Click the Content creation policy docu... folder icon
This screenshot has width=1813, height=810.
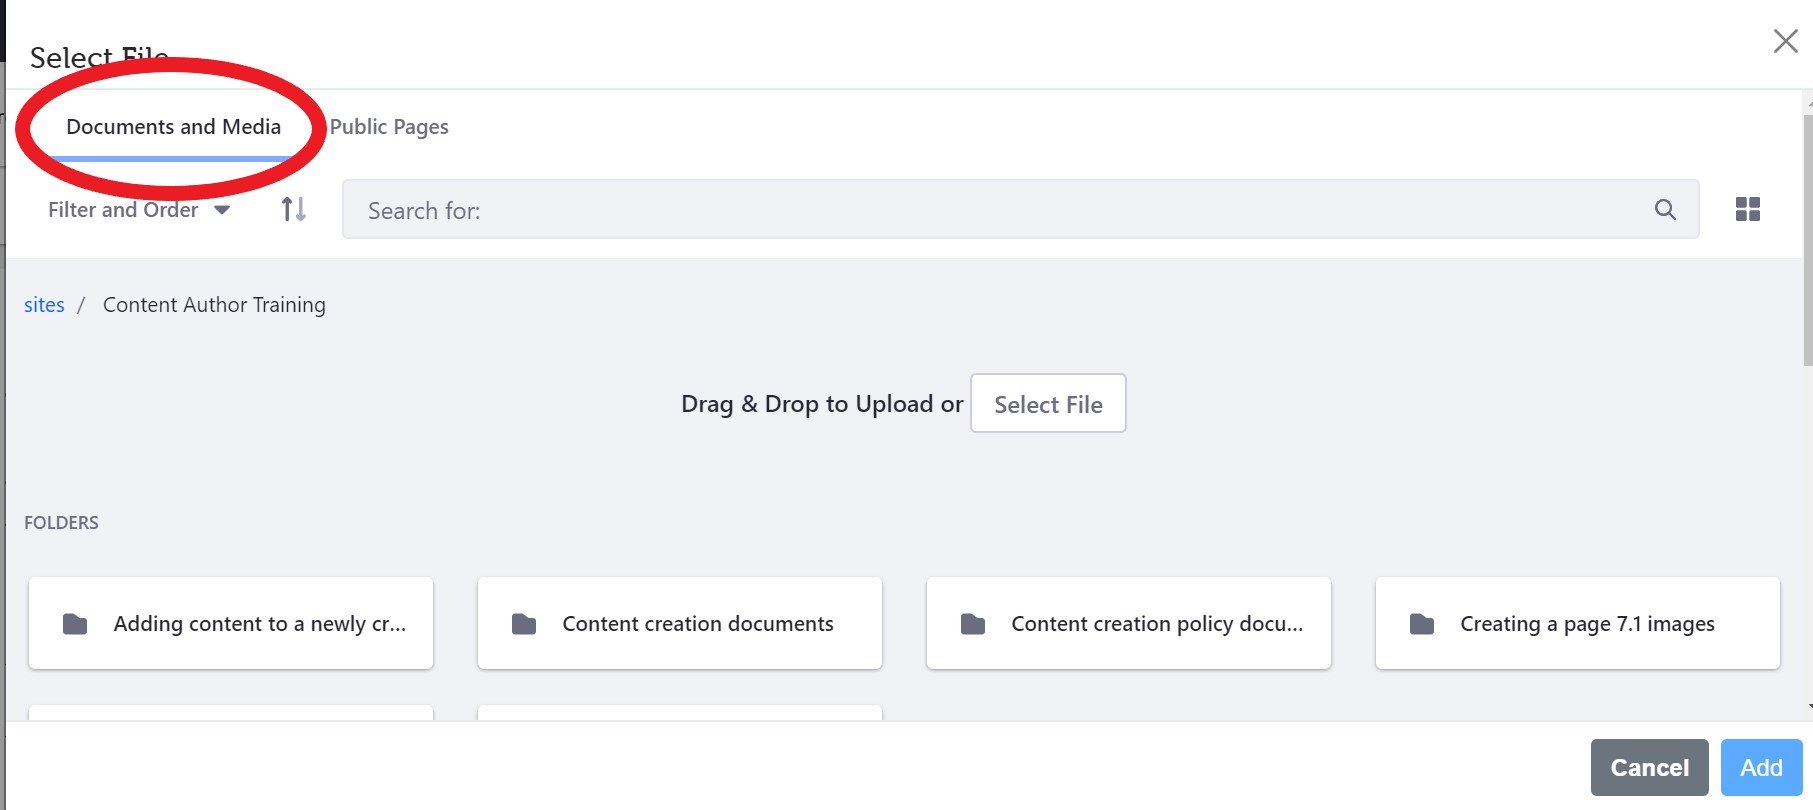(973, 624)
